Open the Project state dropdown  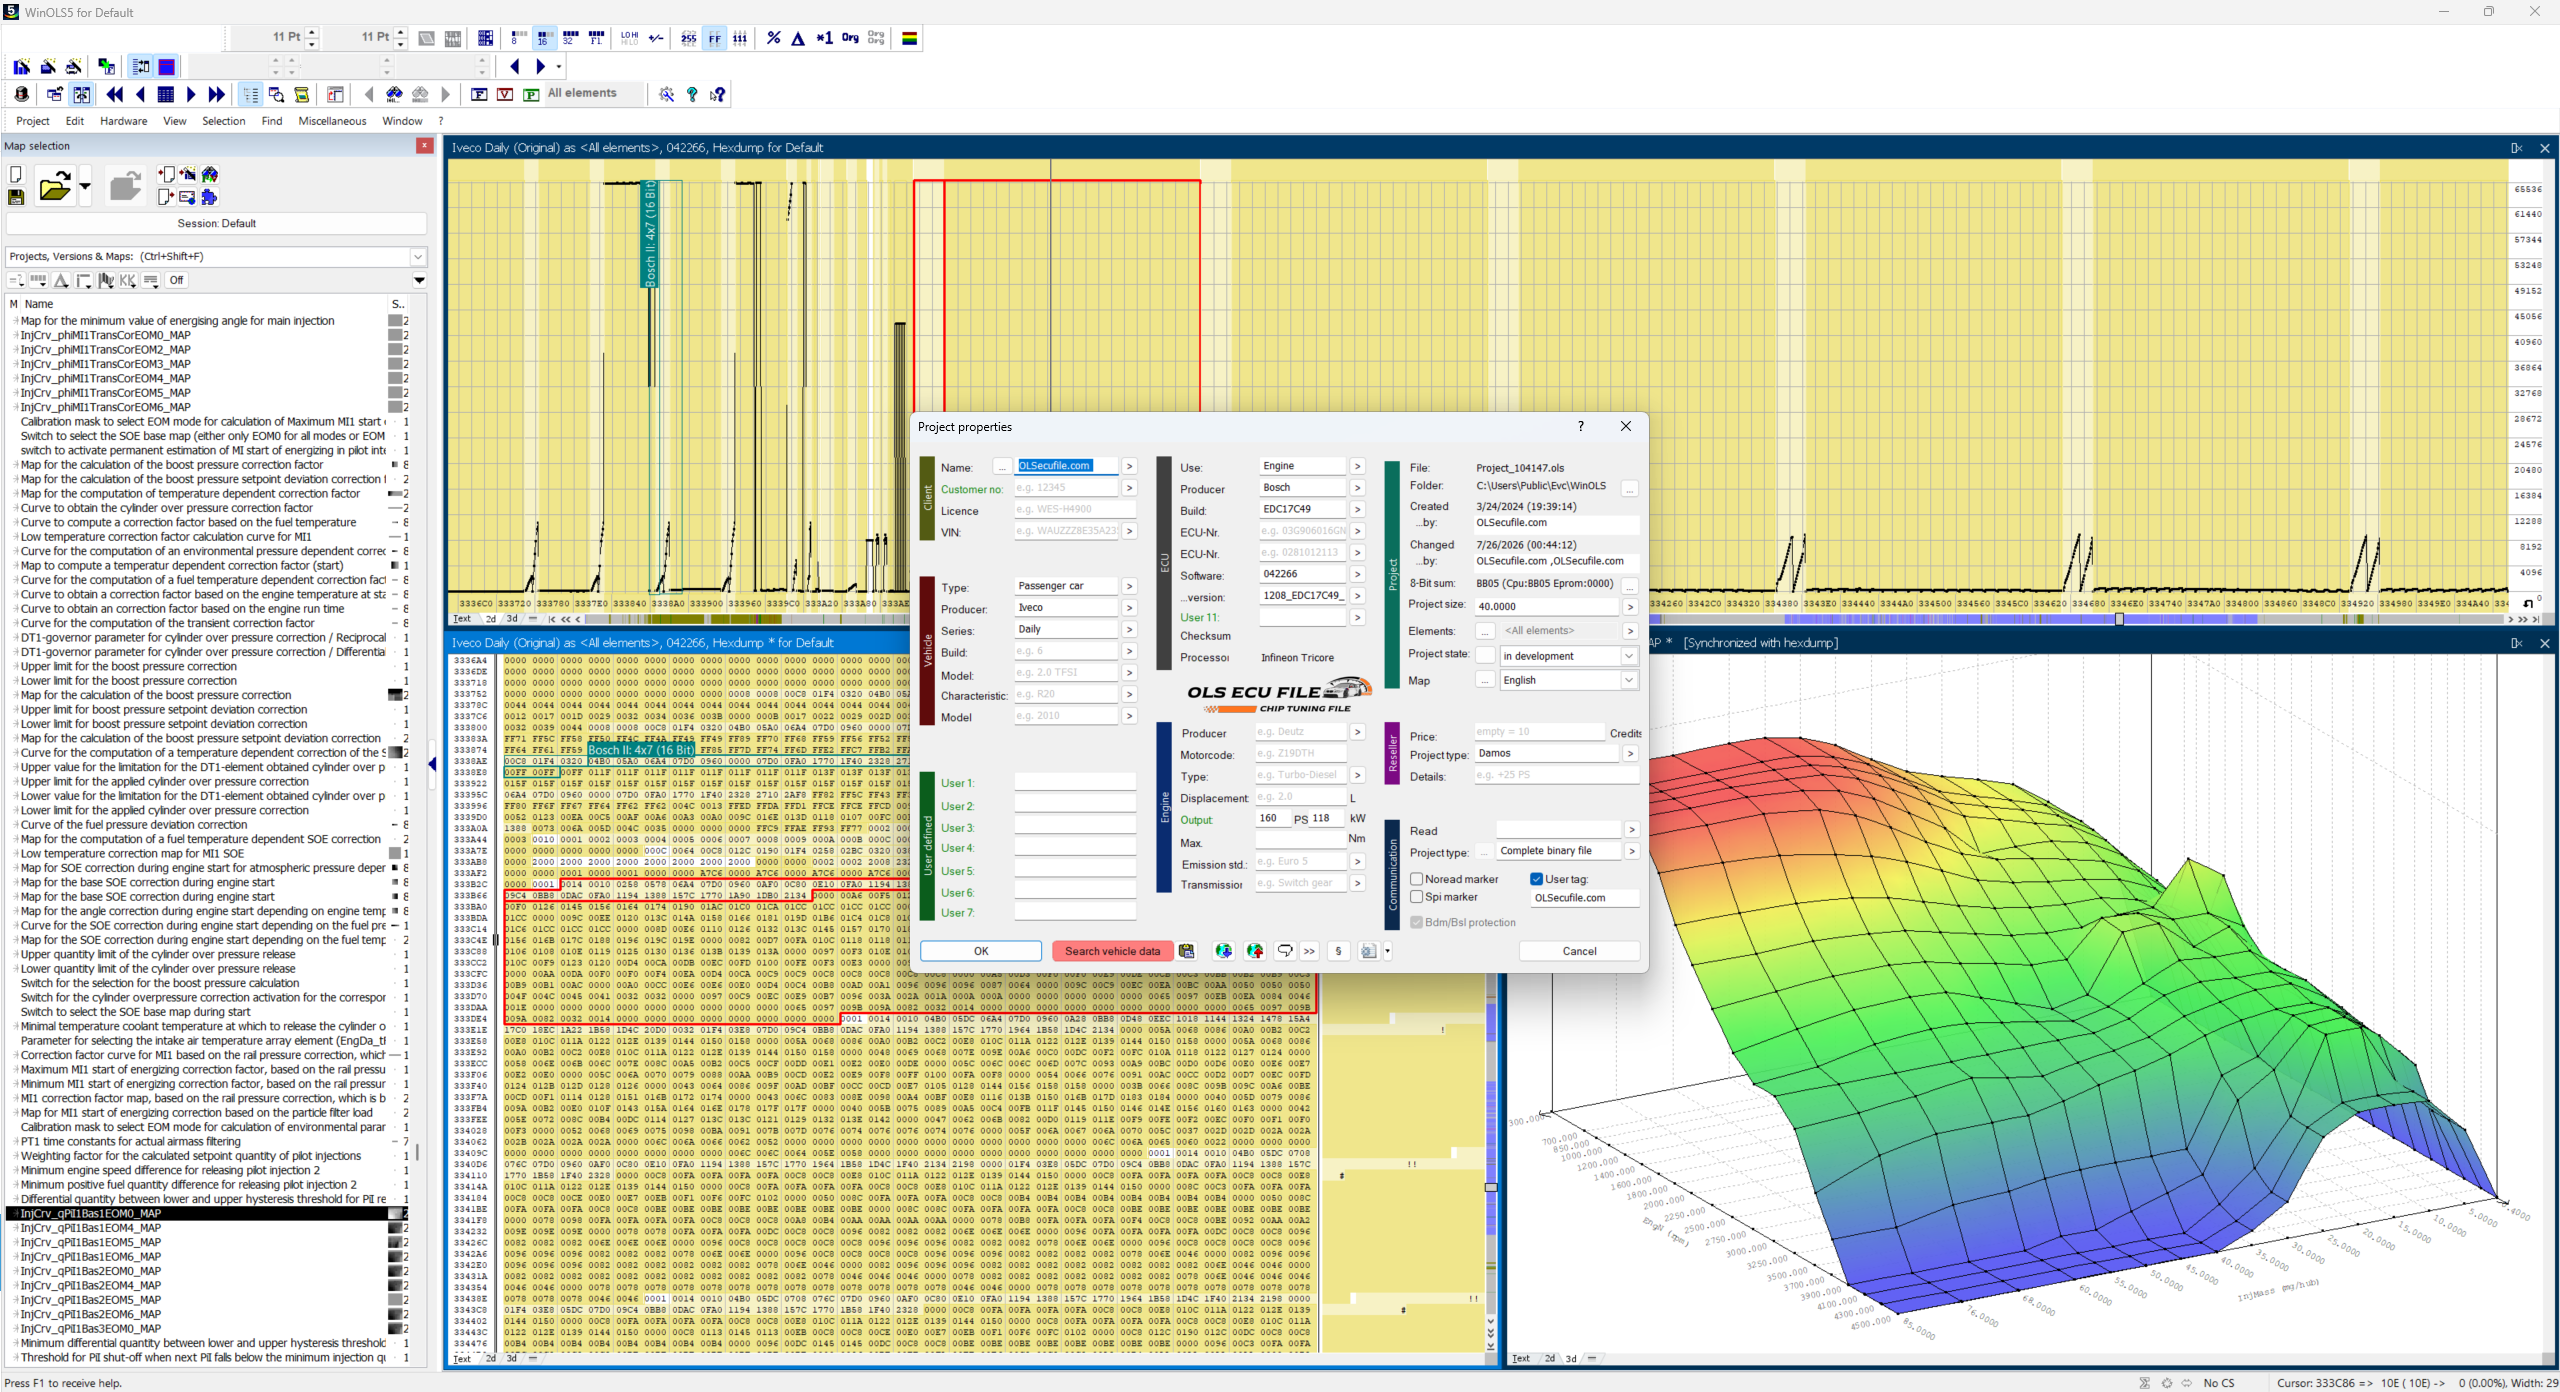[1629, 656]
